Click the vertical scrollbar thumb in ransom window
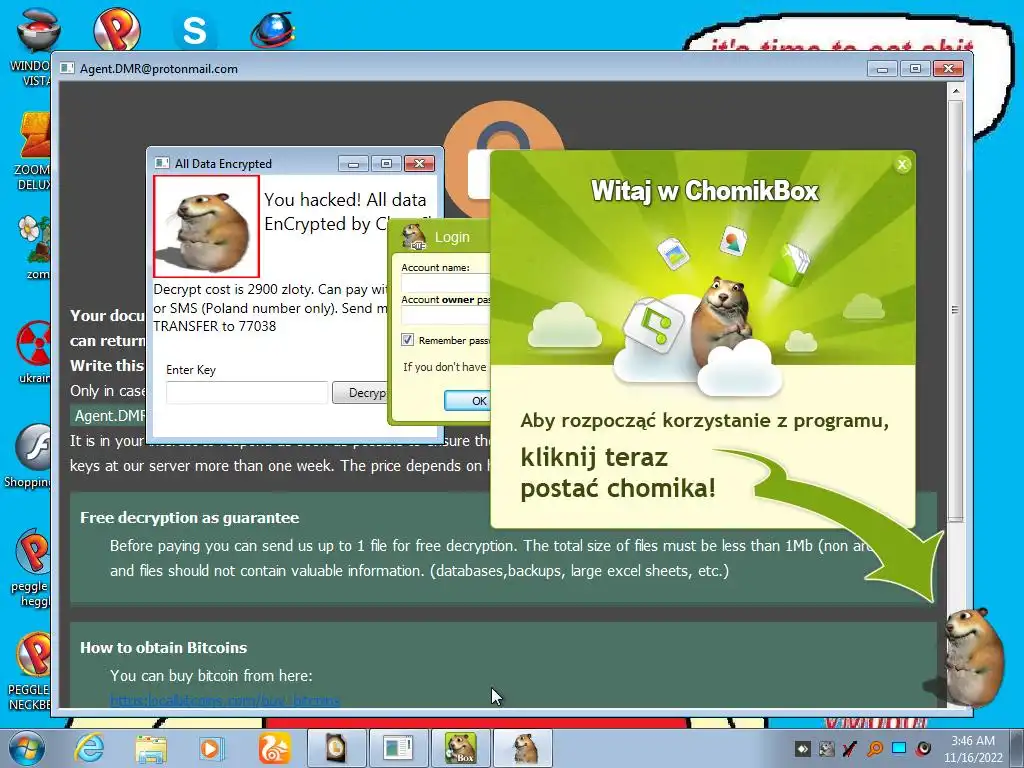 click(955, 310)
